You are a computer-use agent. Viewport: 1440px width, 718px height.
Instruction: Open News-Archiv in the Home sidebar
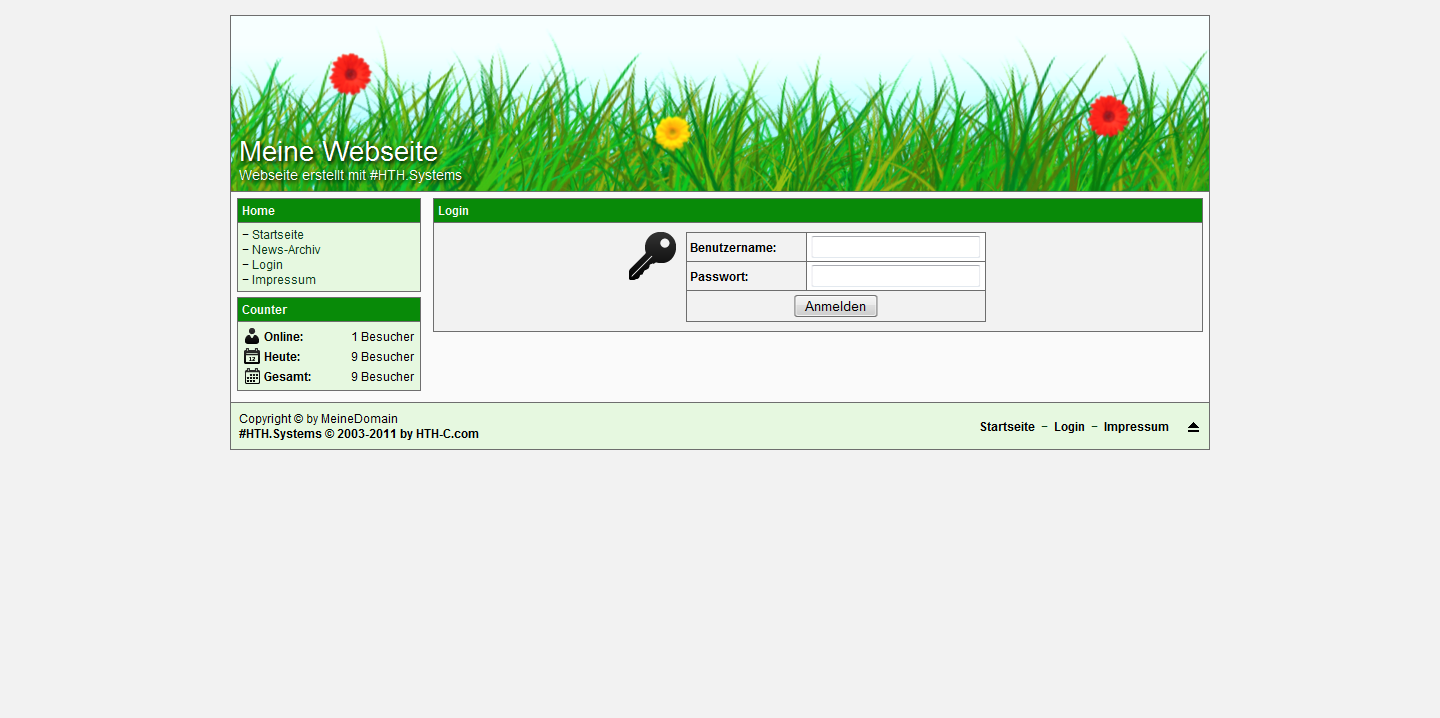[x=286, y=250]
